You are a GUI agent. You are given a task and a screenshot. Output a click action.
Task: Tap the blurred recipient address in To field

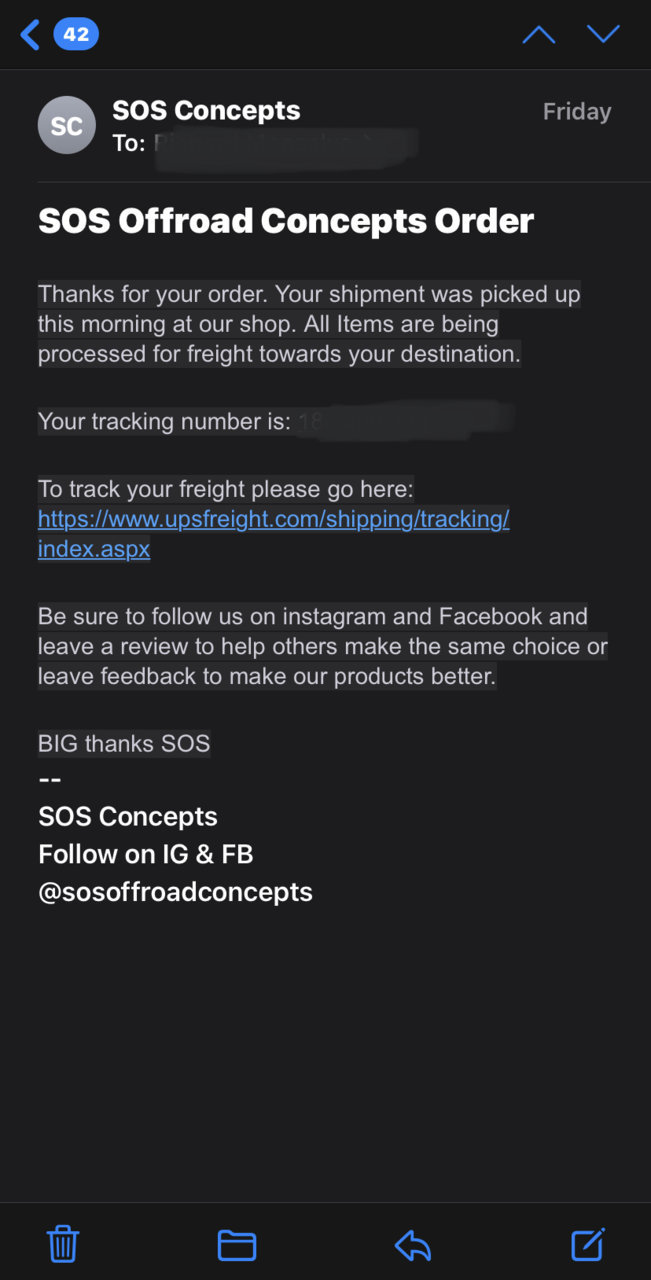pyautogui.click(x=284, y=143)
